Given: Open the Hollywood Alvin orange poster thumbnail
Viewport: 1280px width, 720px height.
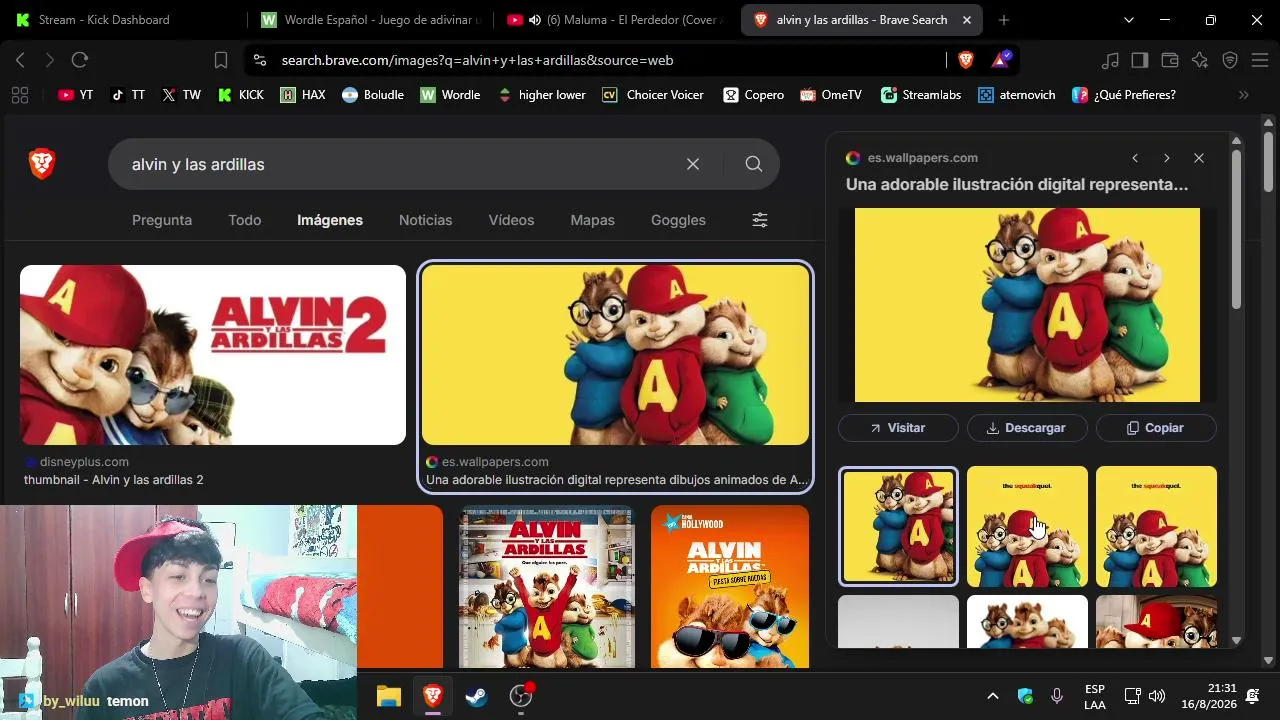Looking at the screenshot, I should (x=730, y=586).
